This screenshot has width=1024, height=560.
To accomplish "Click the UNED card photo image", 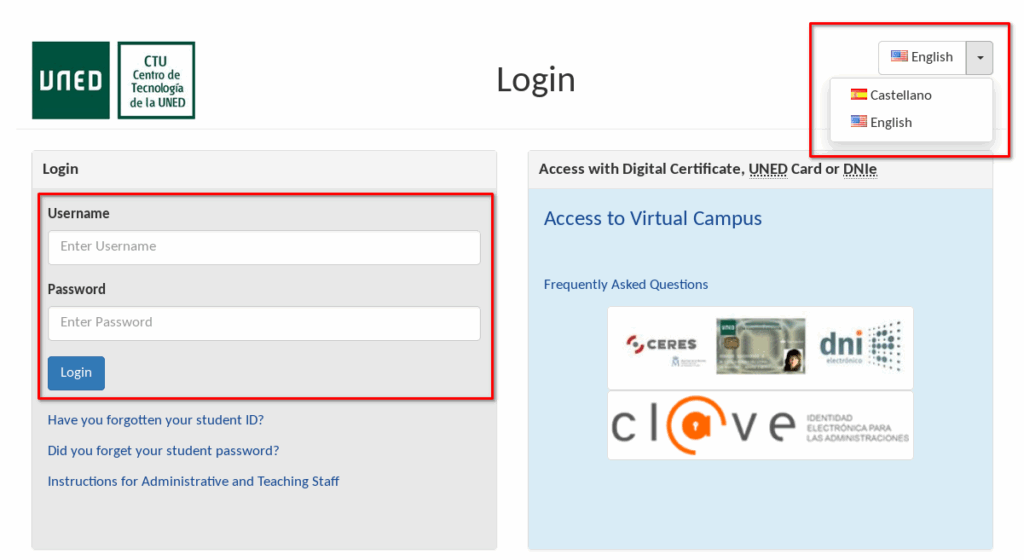I will [760, 346].
